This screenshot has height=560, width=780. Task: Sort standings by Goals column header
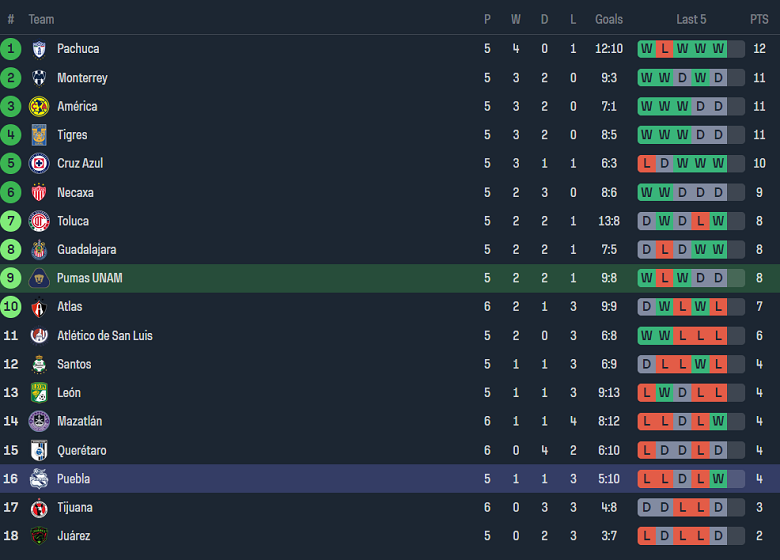pyautogui.click(x=608, y=19)
